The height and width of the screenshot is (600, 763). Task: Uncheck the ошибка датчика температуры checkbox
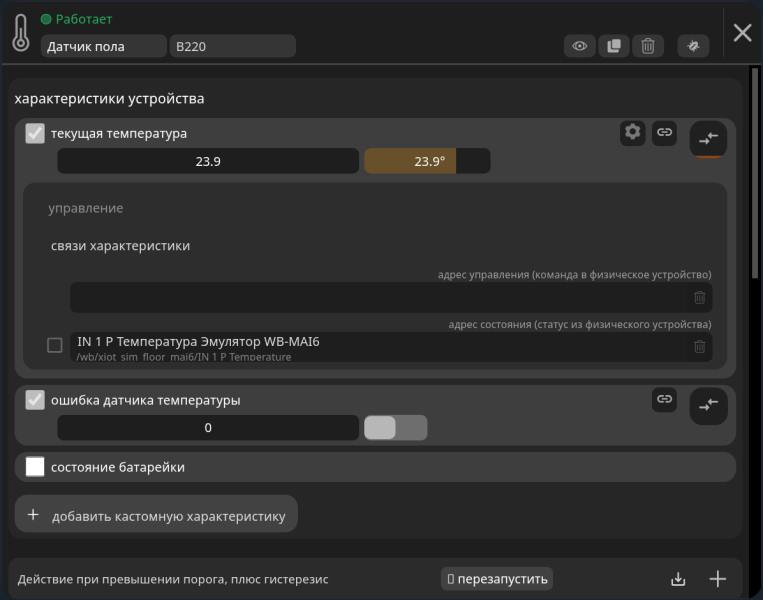click(x=35, y=400)
